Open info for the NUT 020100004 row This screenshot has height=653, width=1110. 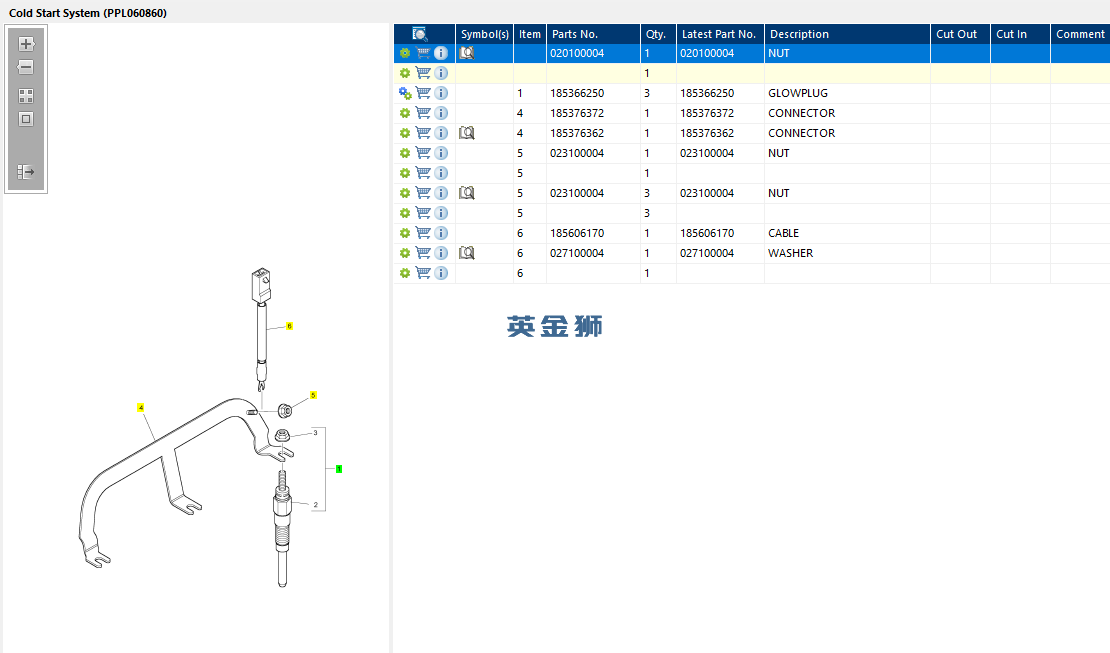point(441,53)
